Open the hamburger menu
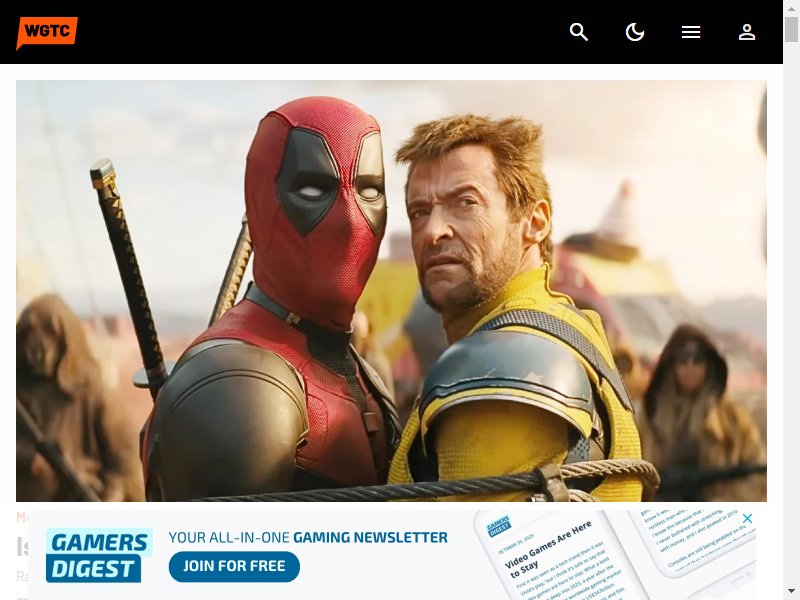This screenshot has width=800, height=600. coord(691,32)
